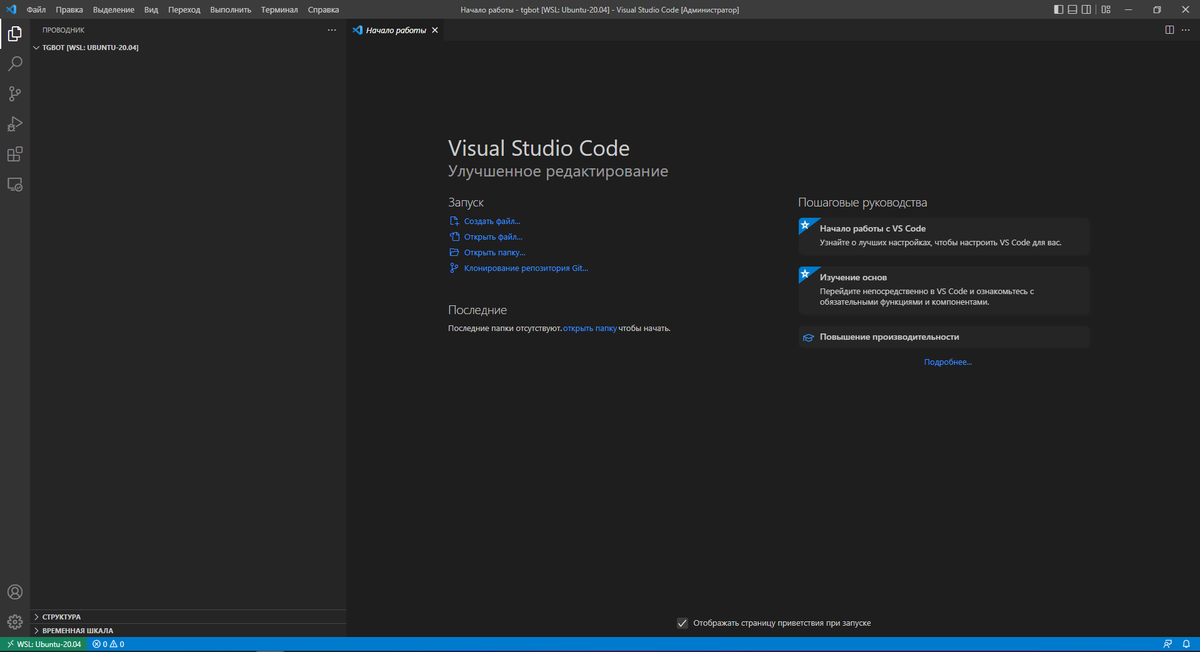Open the Терминал menu
Image resolution: width=1200 pixels, height=652 pixels.
(278, 9)
